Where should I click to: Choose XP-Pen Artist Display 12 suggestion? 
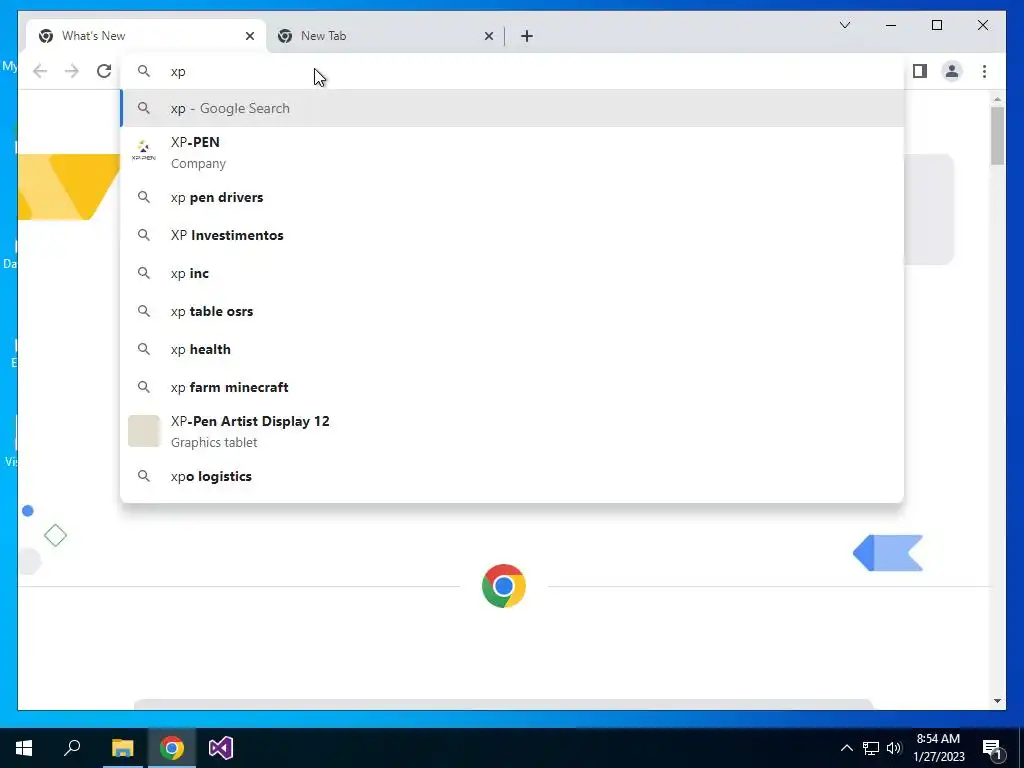[512, 431]
